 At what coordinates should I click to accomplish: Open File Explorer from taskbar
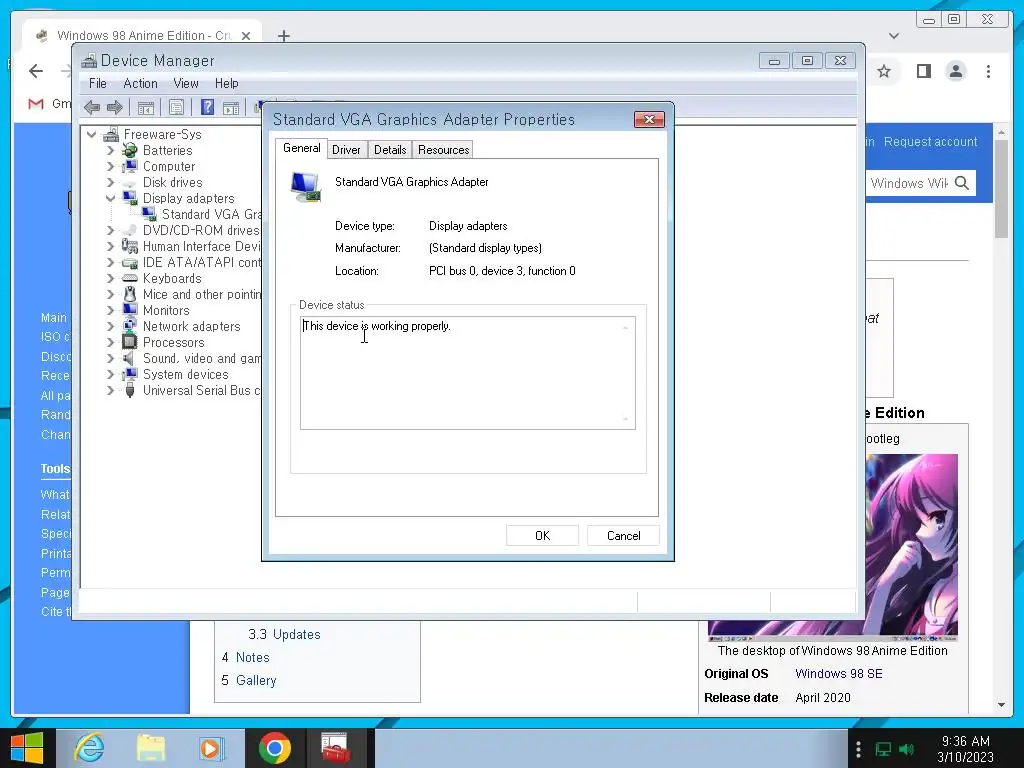[150, 748]
